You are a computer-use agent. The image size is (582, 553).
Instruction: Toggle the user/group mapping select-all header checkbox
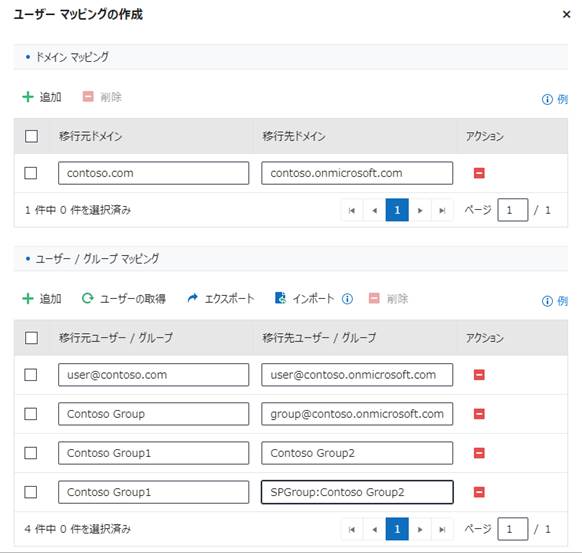coord(31,338)
